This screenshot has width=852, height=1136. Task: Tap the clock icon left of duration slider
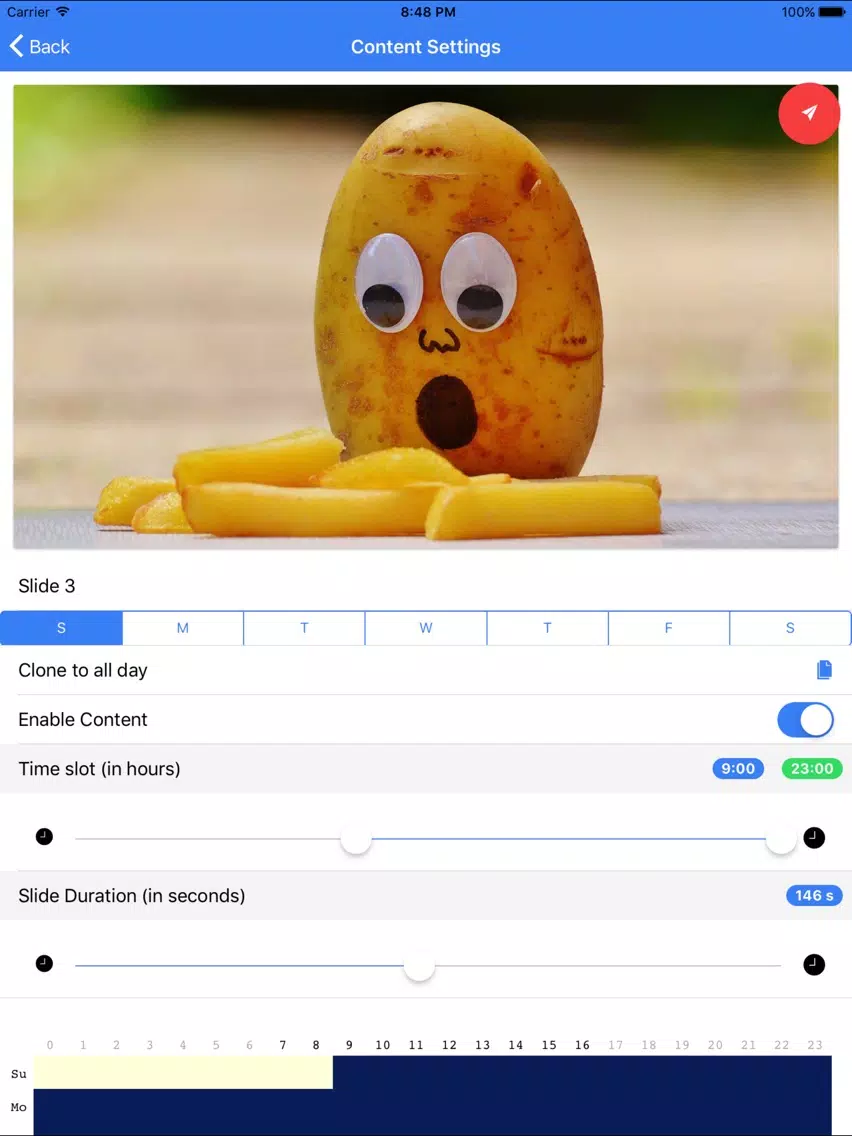[44, 964]
